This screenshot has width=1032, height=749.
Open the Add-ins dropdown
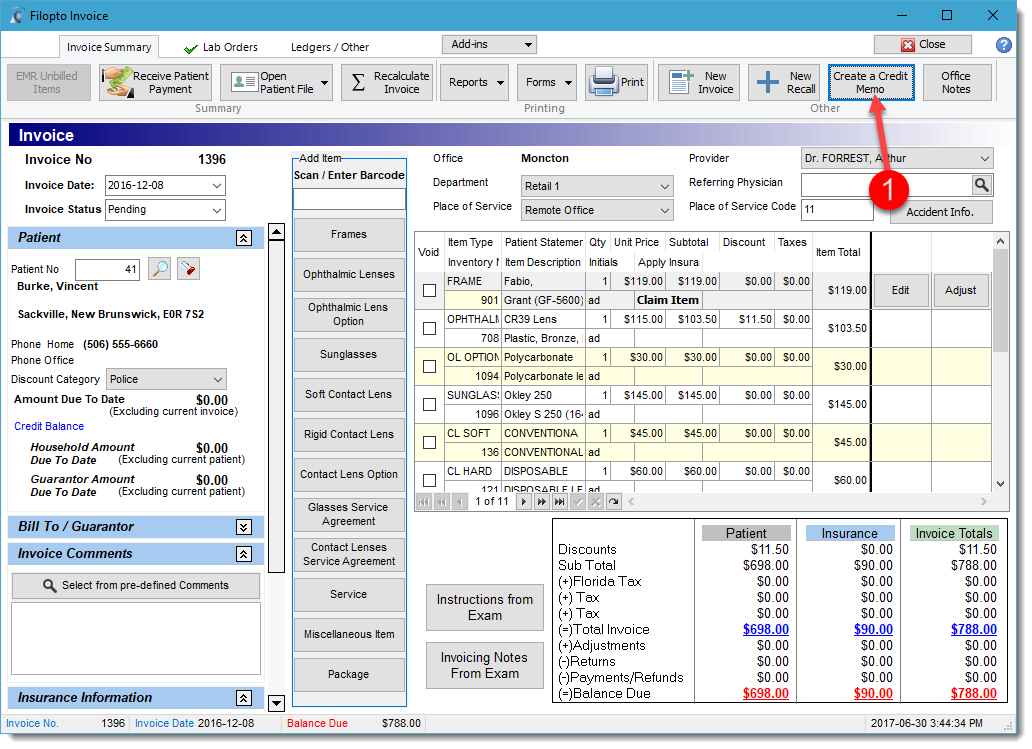coord(490,44)
